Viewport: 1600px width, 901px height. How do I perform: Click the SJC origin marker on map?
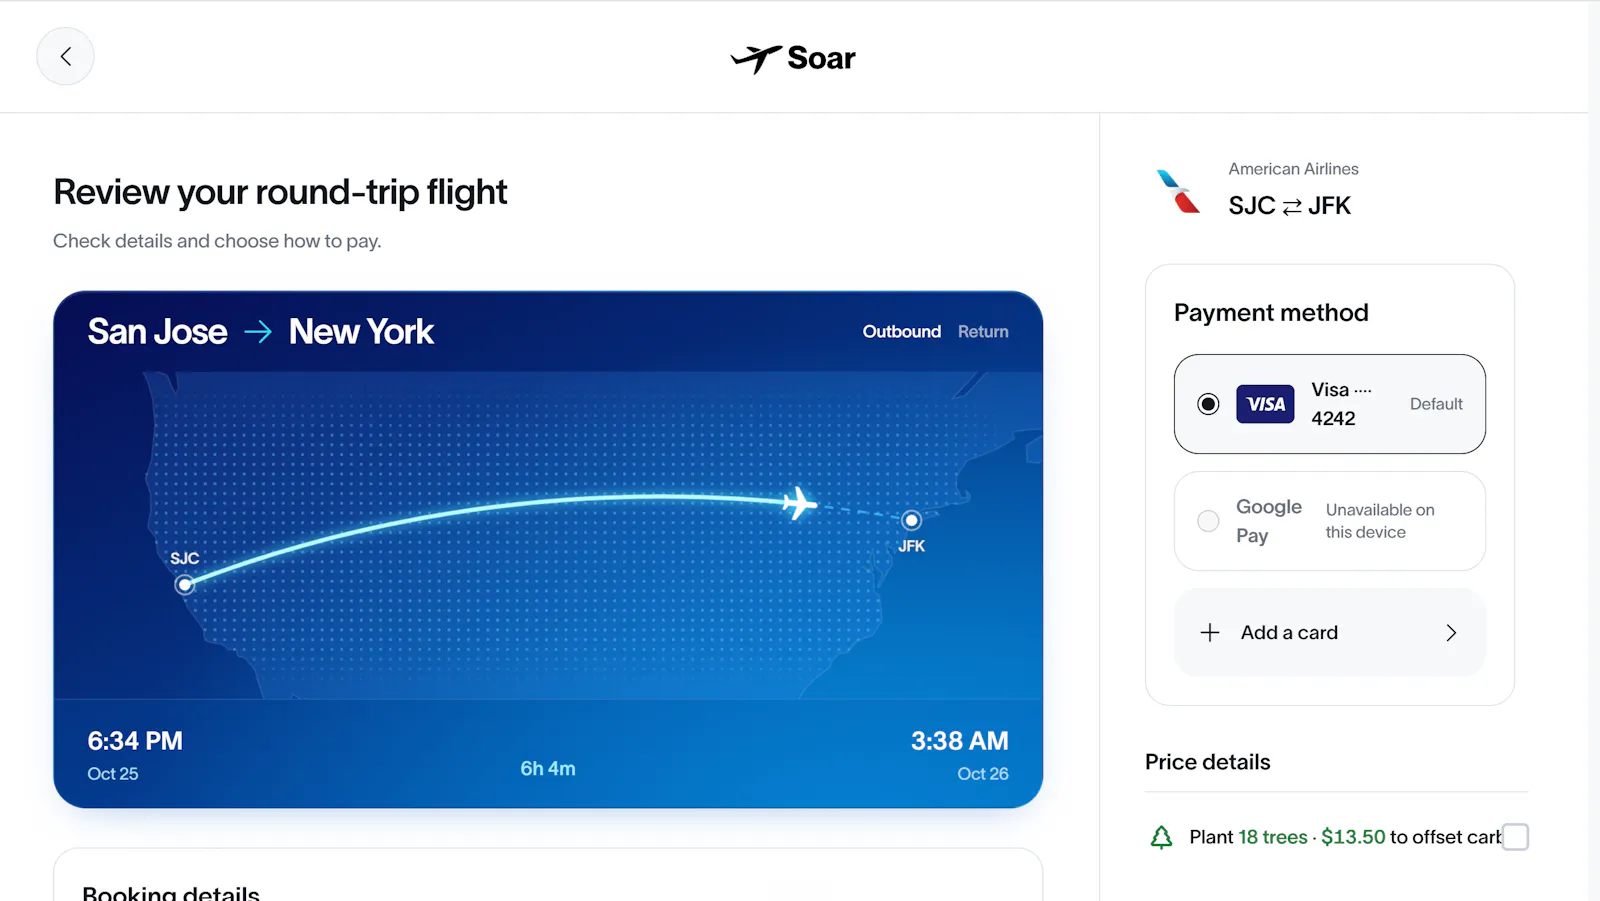(184, 585)
